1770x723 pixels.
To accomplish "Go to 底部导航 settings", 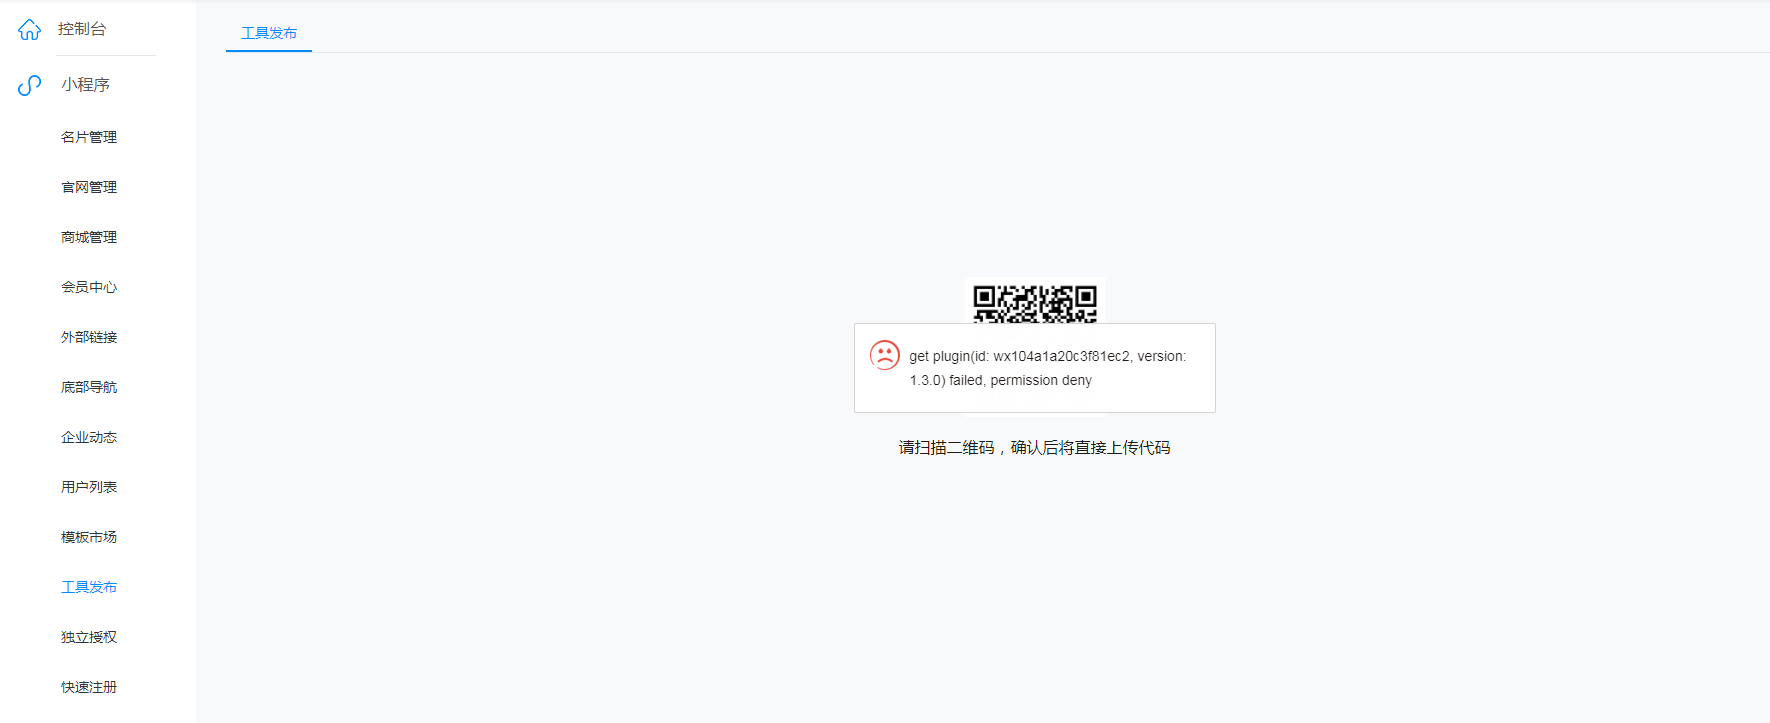I will [89, 387].
